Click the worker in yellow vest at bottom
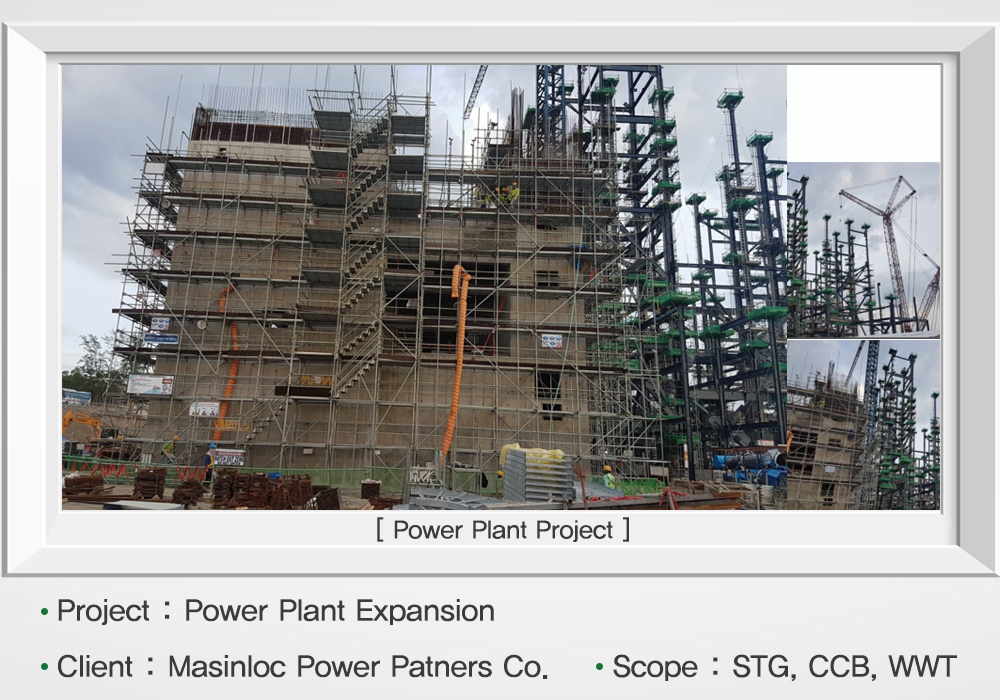 pyautogui.click(x=607, y=476)
